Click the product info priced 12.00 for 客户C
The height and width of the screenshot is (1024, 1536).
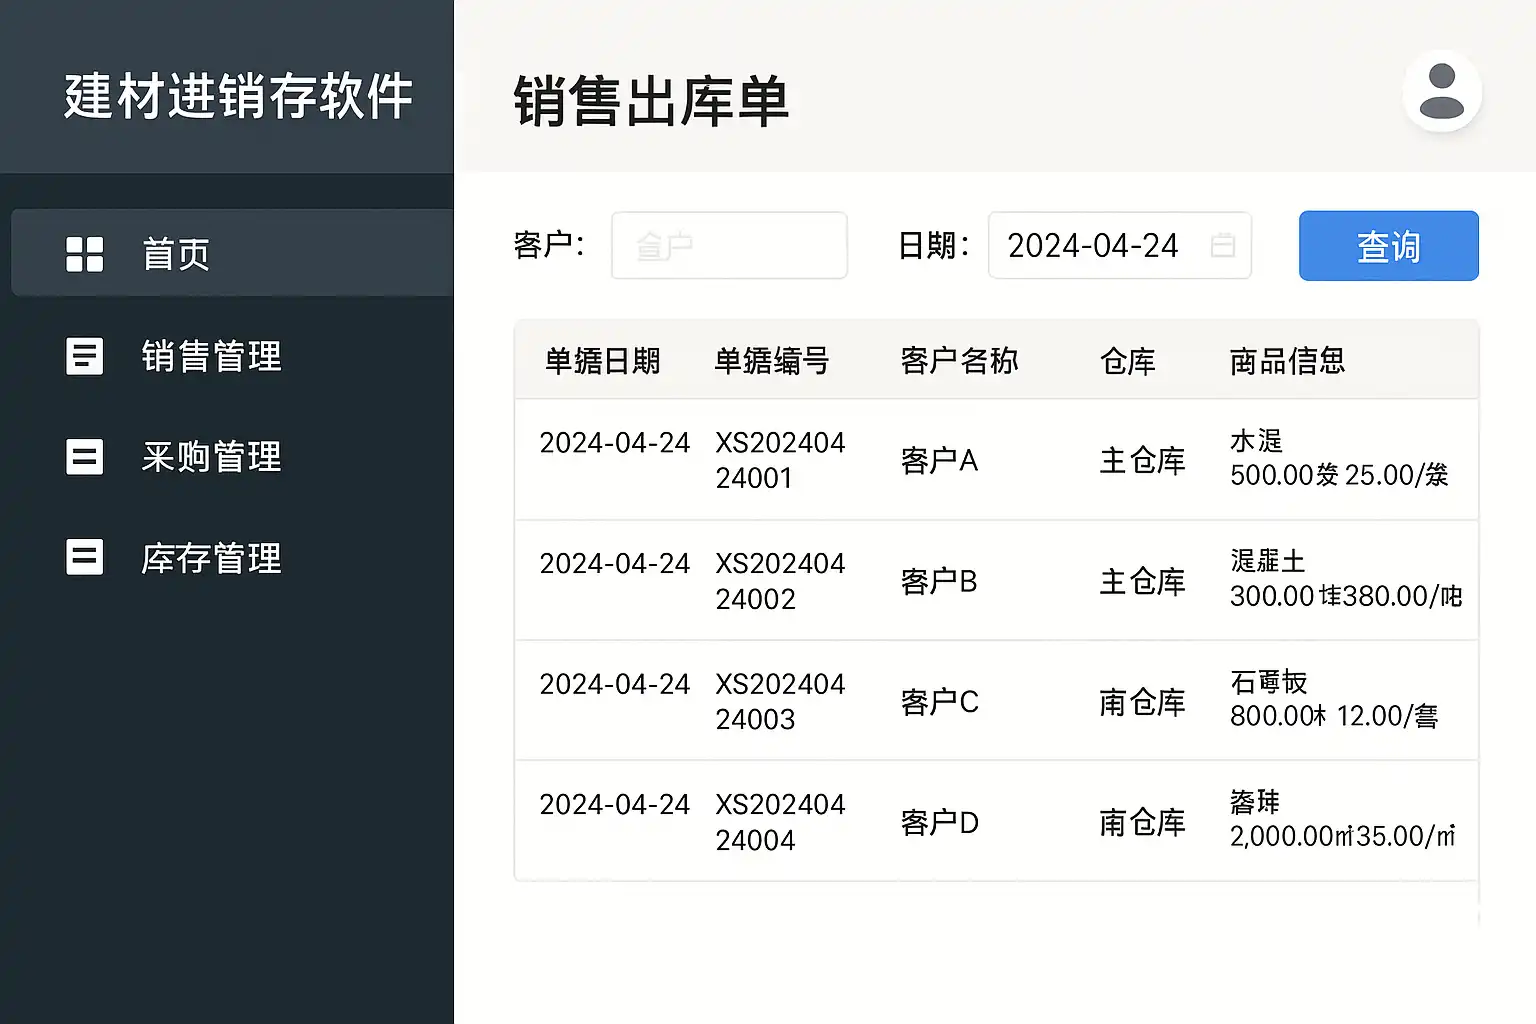coord(1334,699)
